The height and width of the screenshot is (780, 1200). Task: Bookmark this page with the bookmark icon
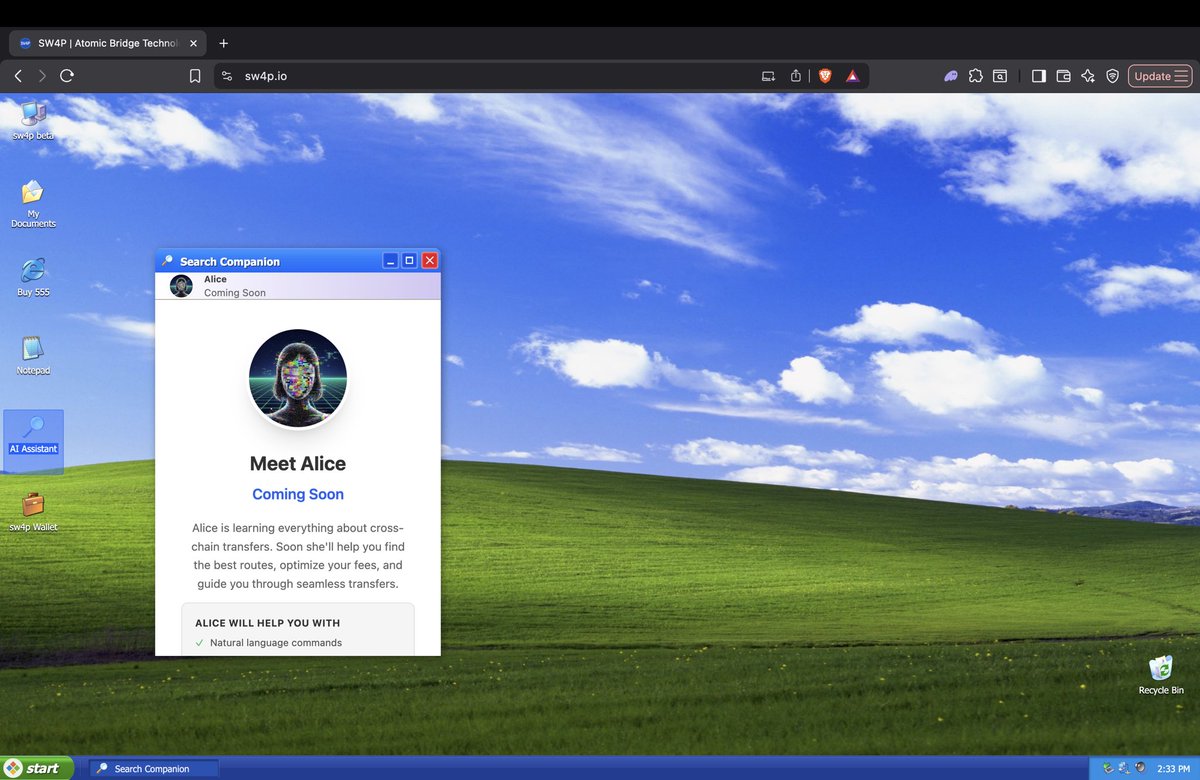coord(195,76)
